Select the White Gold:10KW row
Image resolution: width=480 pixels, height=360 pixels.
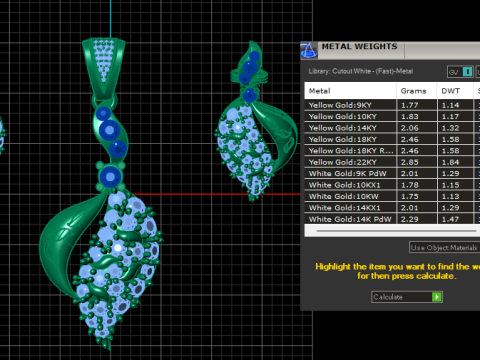pyautogui.click(x=392, y=196)
